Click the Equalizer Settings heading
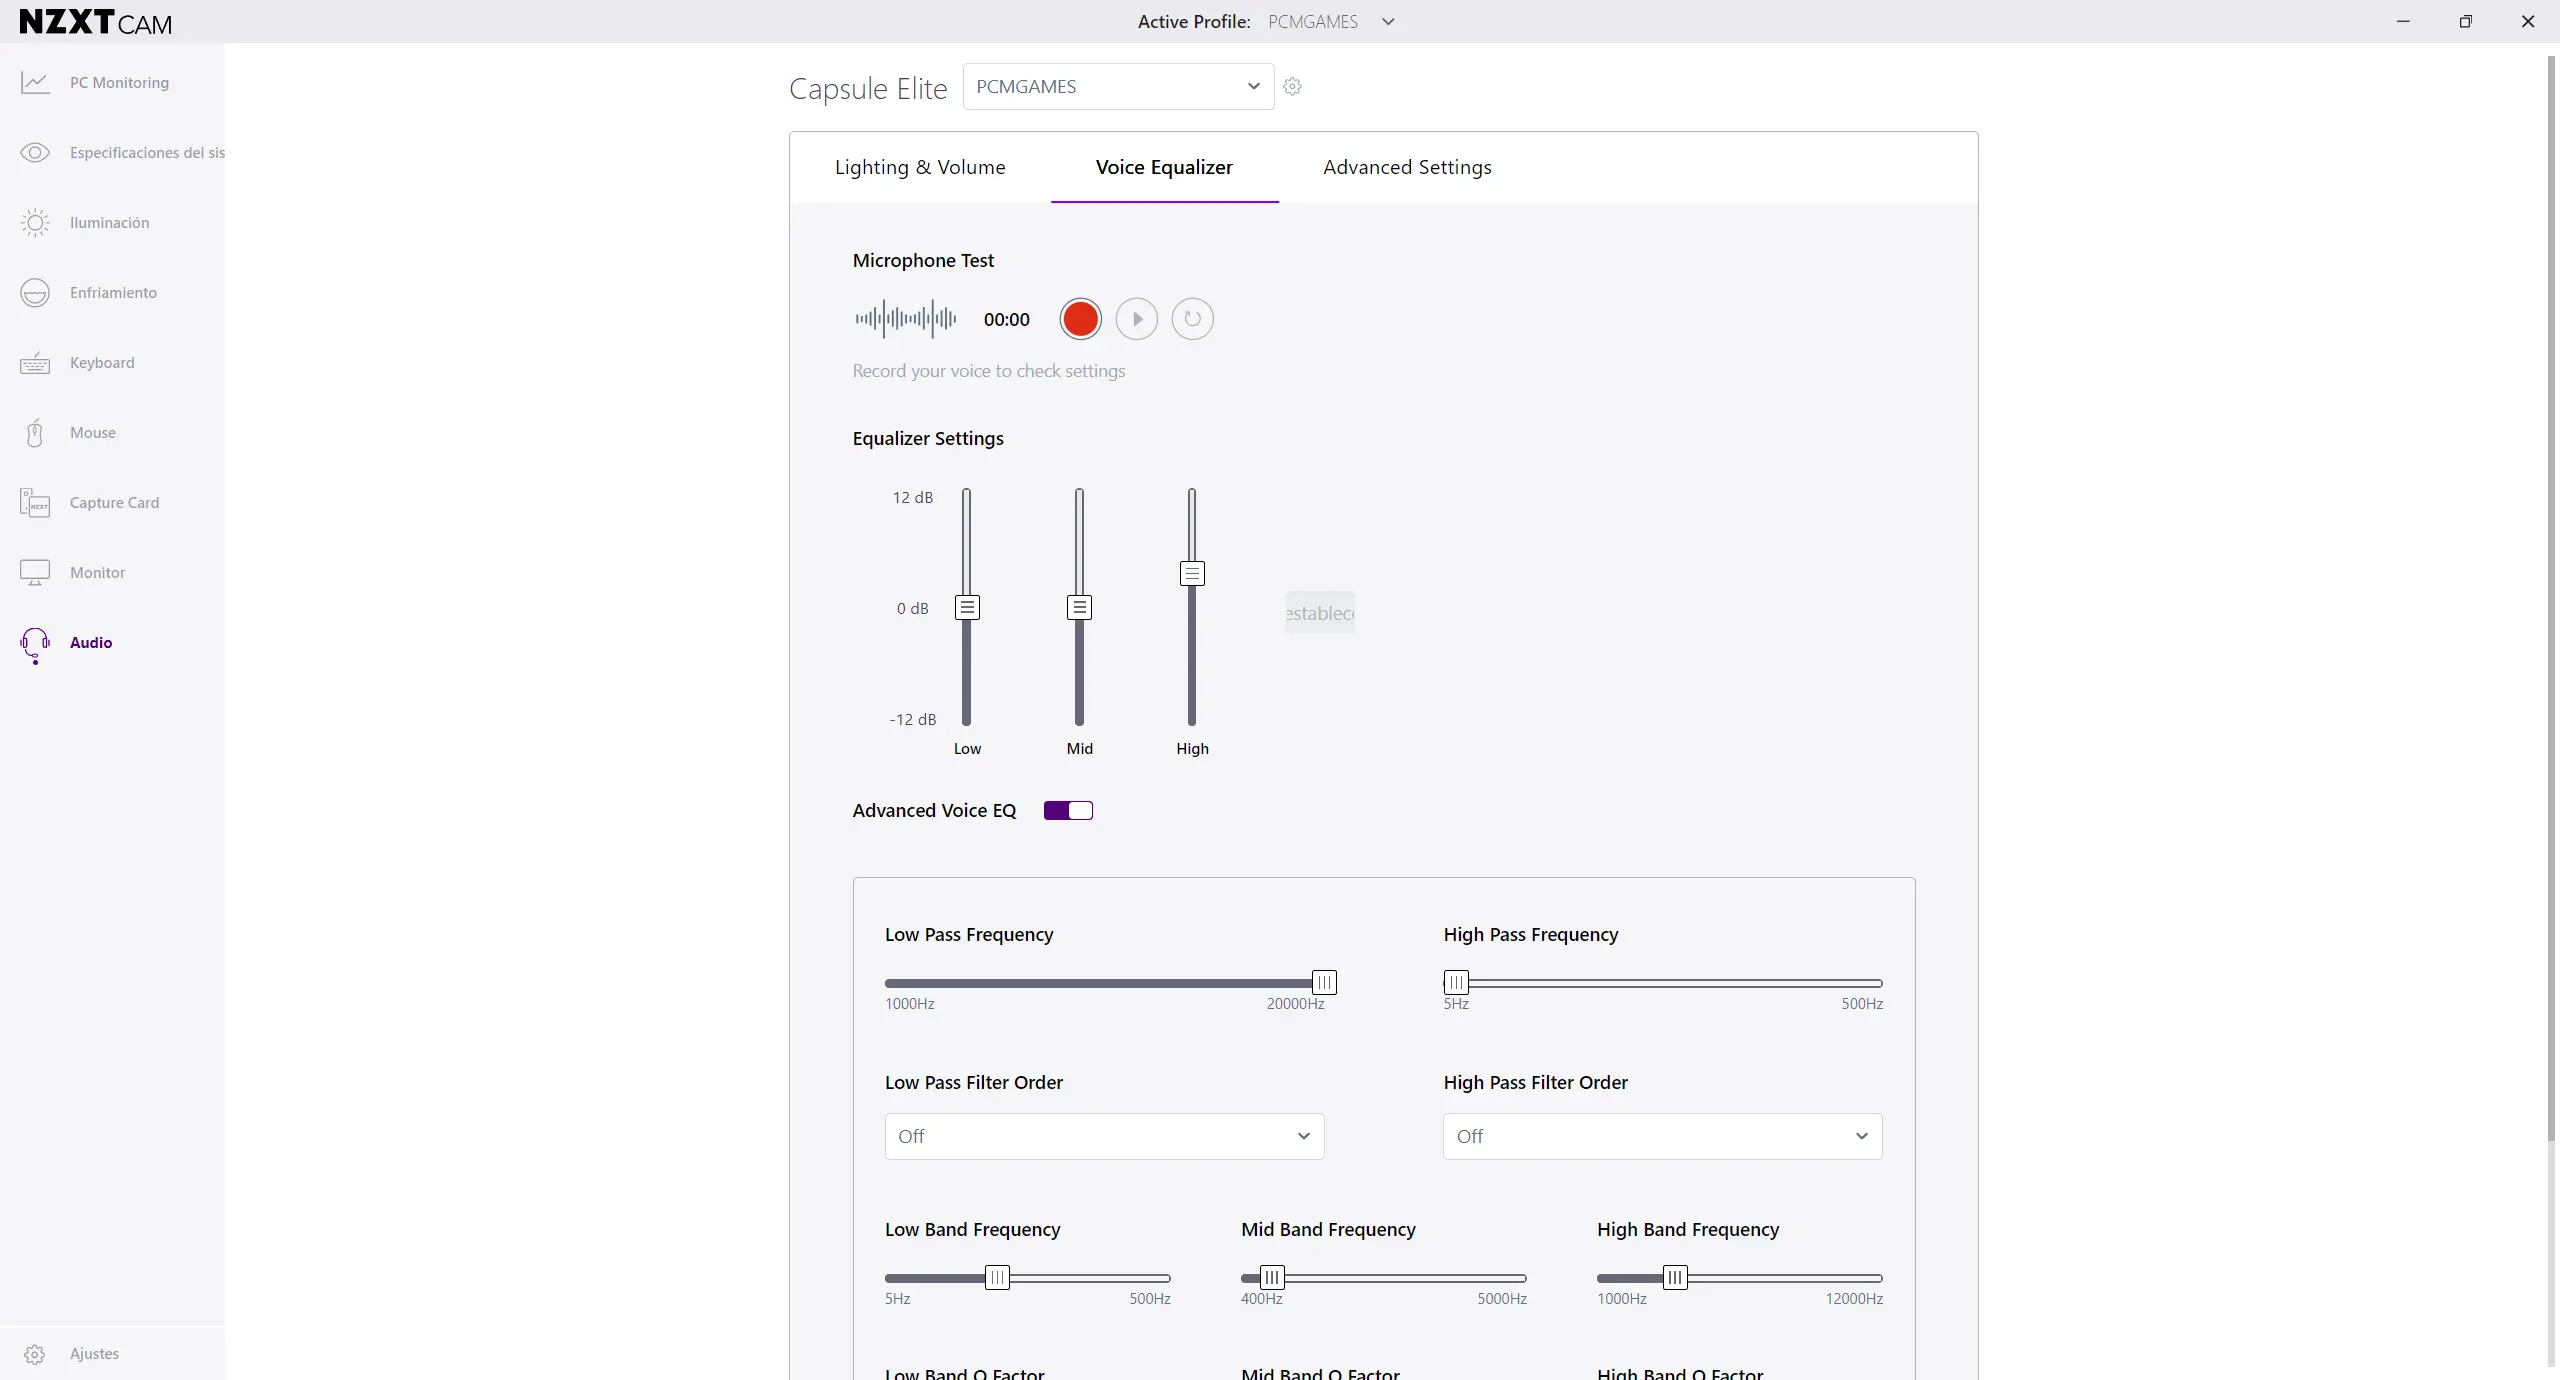Viewport: 2560px width, 1380px height. [928, 439]
